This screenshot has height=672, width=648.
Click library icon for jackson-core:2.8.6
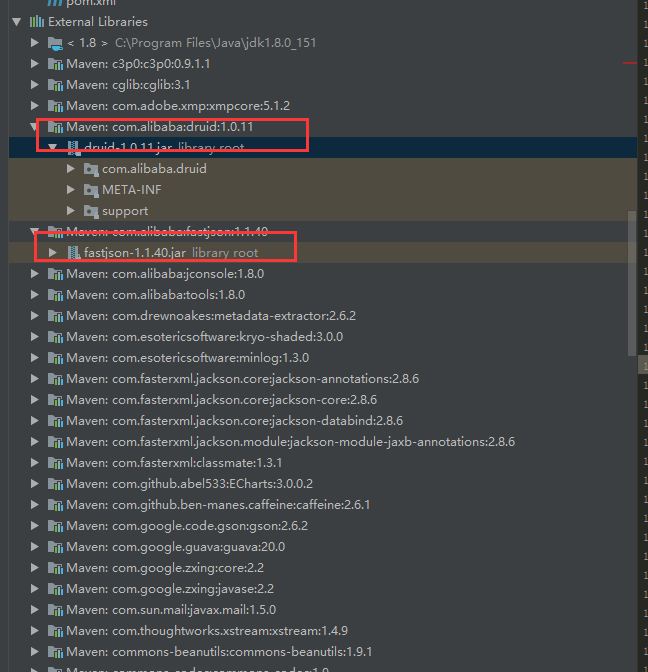tap(55, 400)
